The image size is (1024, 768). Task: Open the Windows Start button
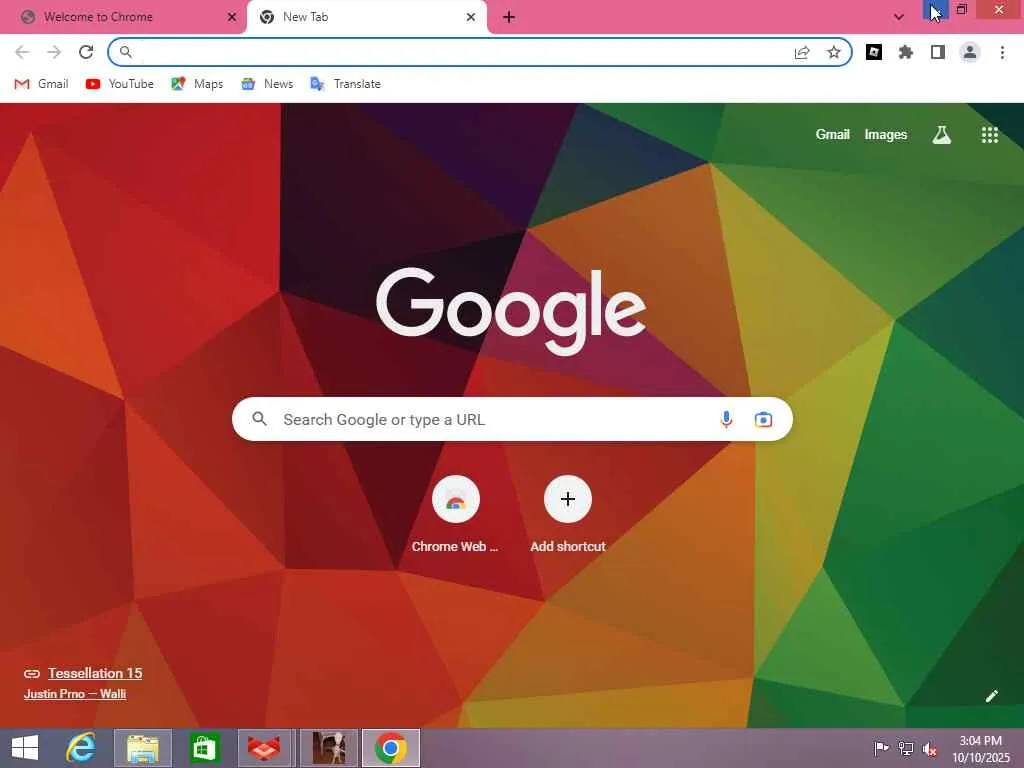25,748
